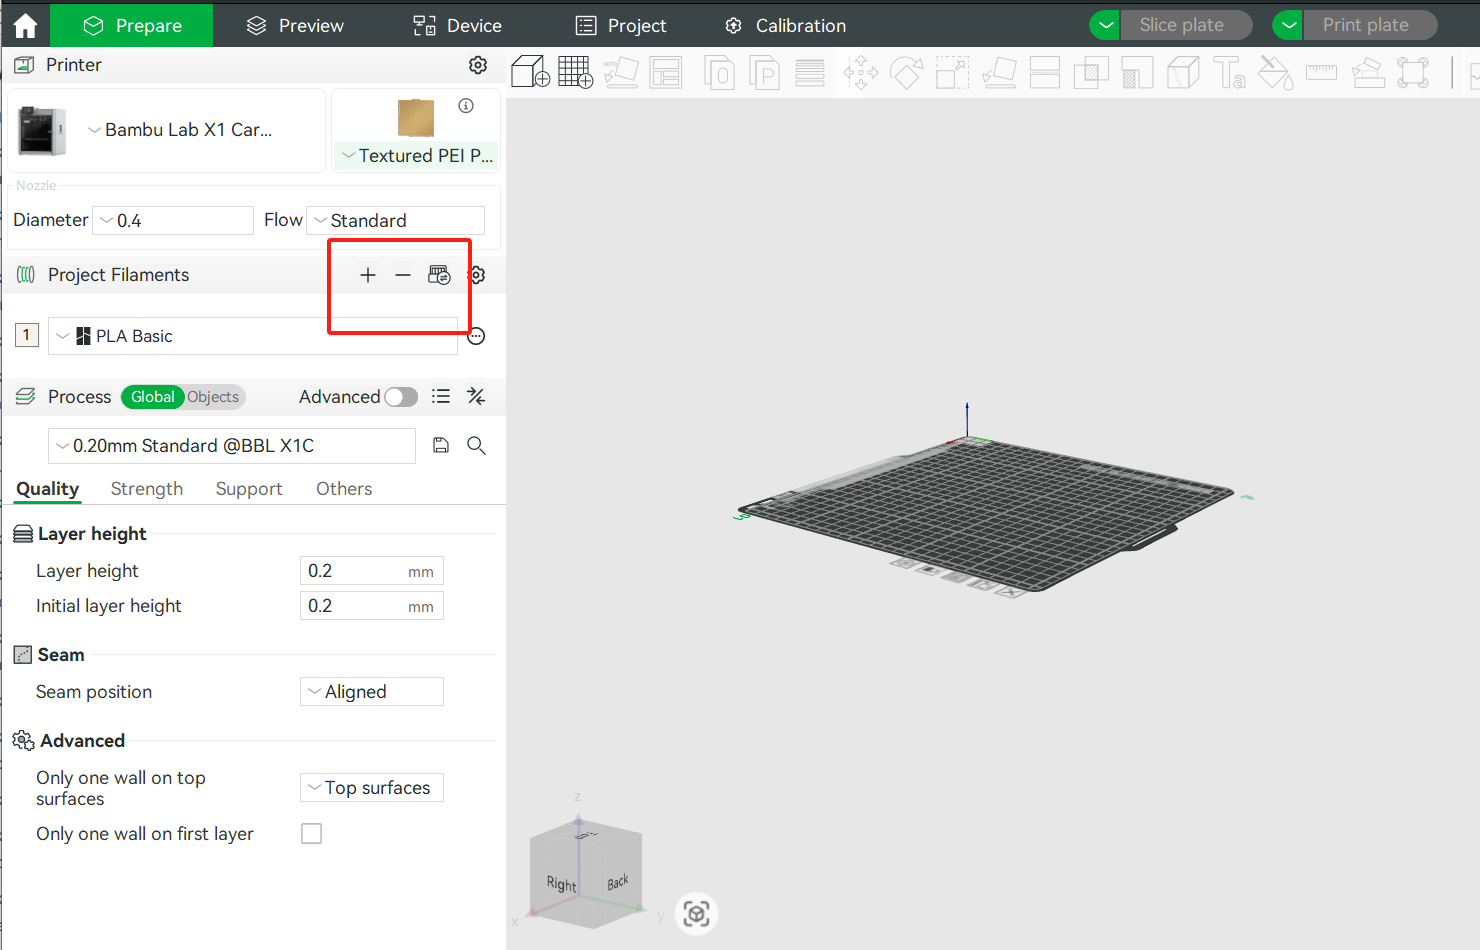This screenshot has height=950, width=1480.
Task: Add a new filament with plus icon
Action: point(368,275)
